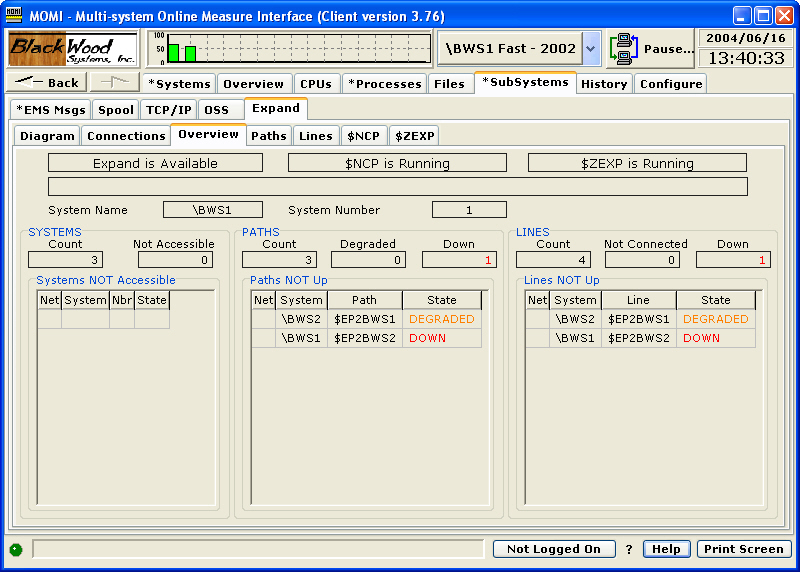Select the Expand Overview sub-tab
The width and height of the screenshot is (800, 572).
coord(208,134)
